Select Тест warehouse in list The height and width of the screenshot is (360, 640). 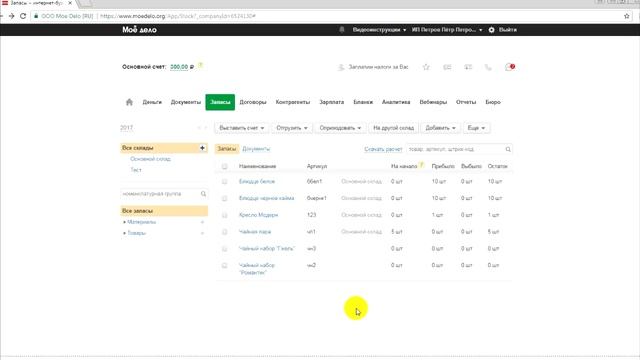tap(136, 170)
